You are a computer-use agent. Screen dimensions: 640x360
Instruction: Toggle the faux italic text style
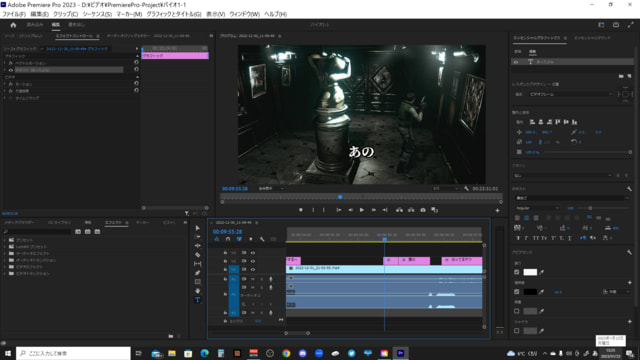tap(526, 238)
